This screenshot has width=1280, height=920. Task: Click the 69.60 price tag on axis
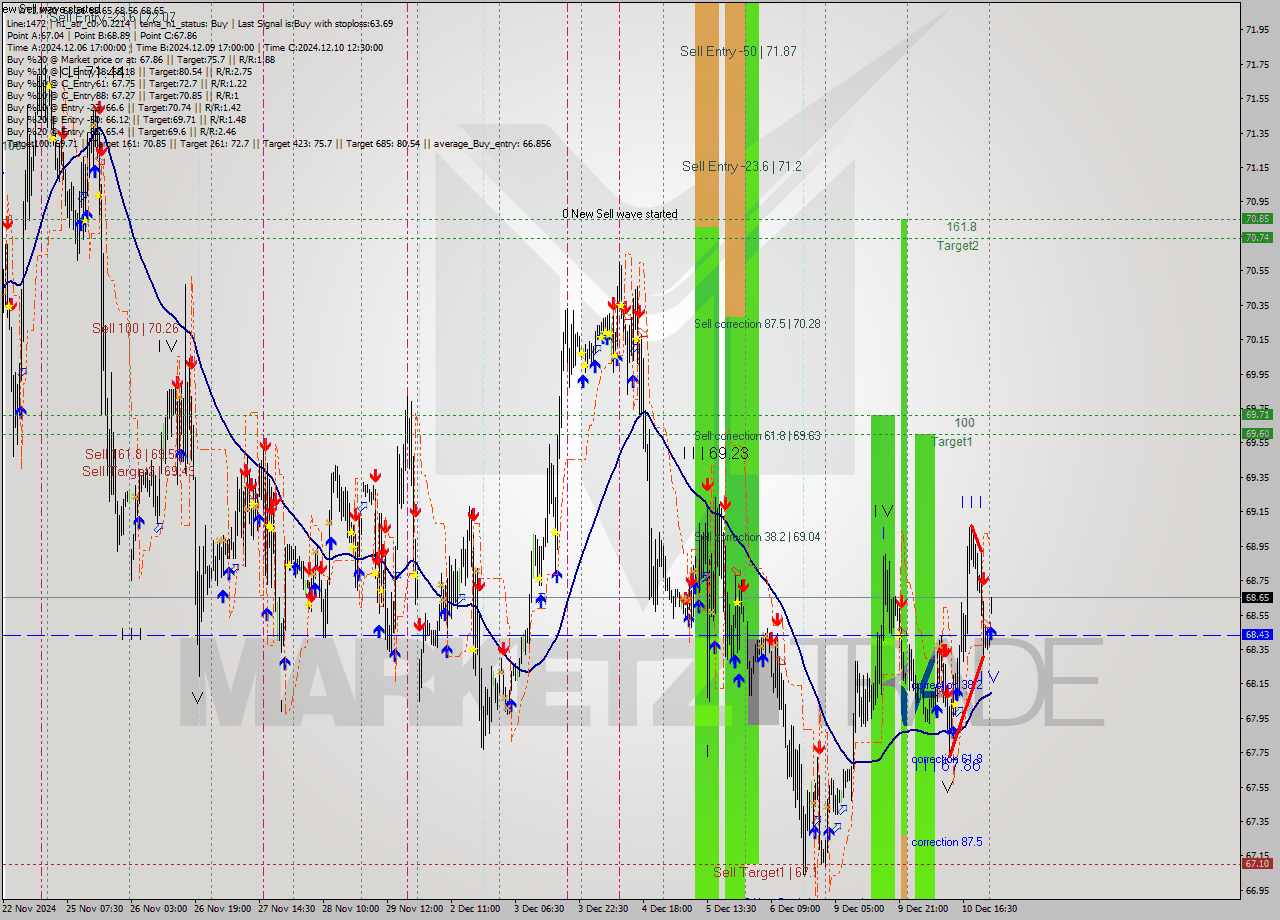pos(1257,434)
